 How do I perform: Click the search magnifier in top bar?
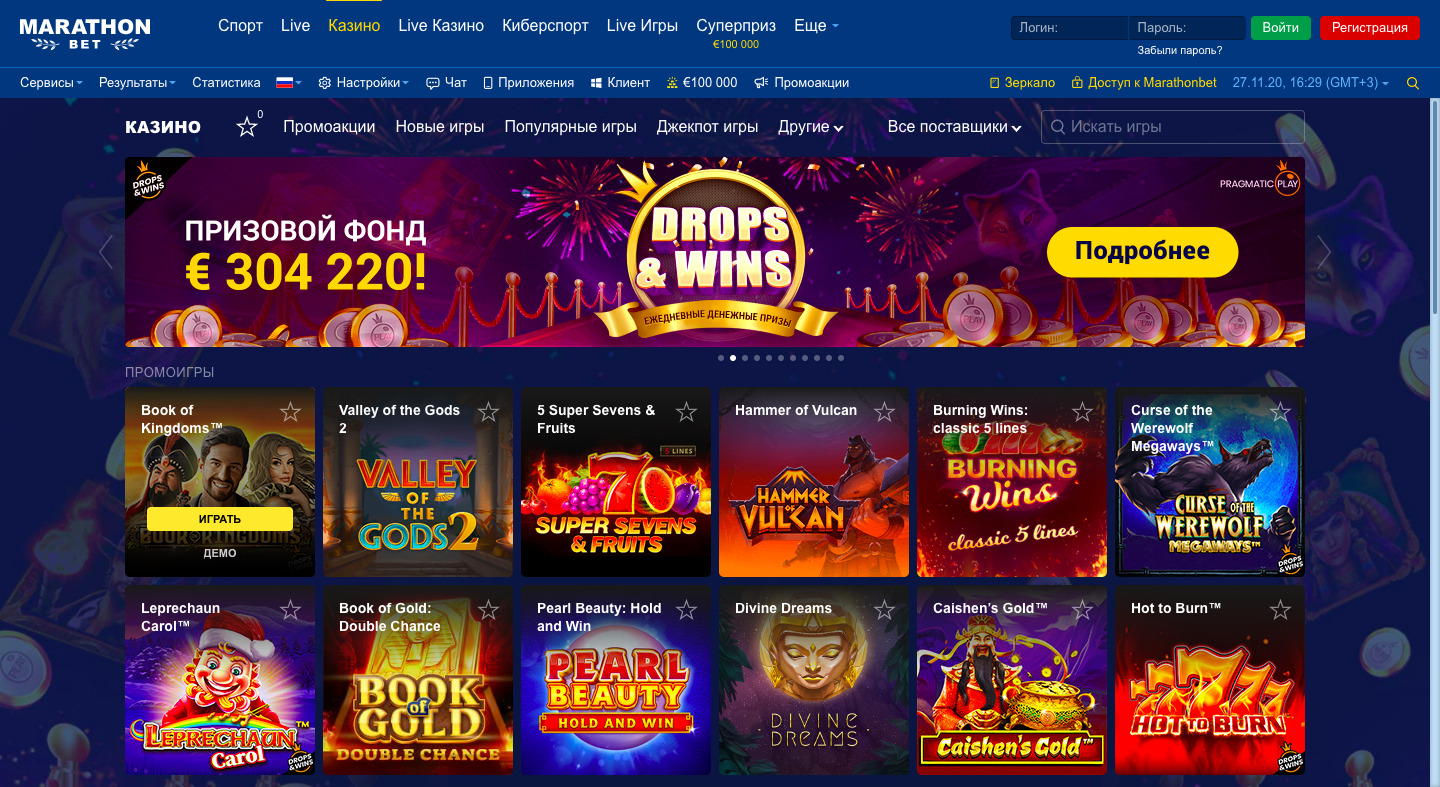1413,83
